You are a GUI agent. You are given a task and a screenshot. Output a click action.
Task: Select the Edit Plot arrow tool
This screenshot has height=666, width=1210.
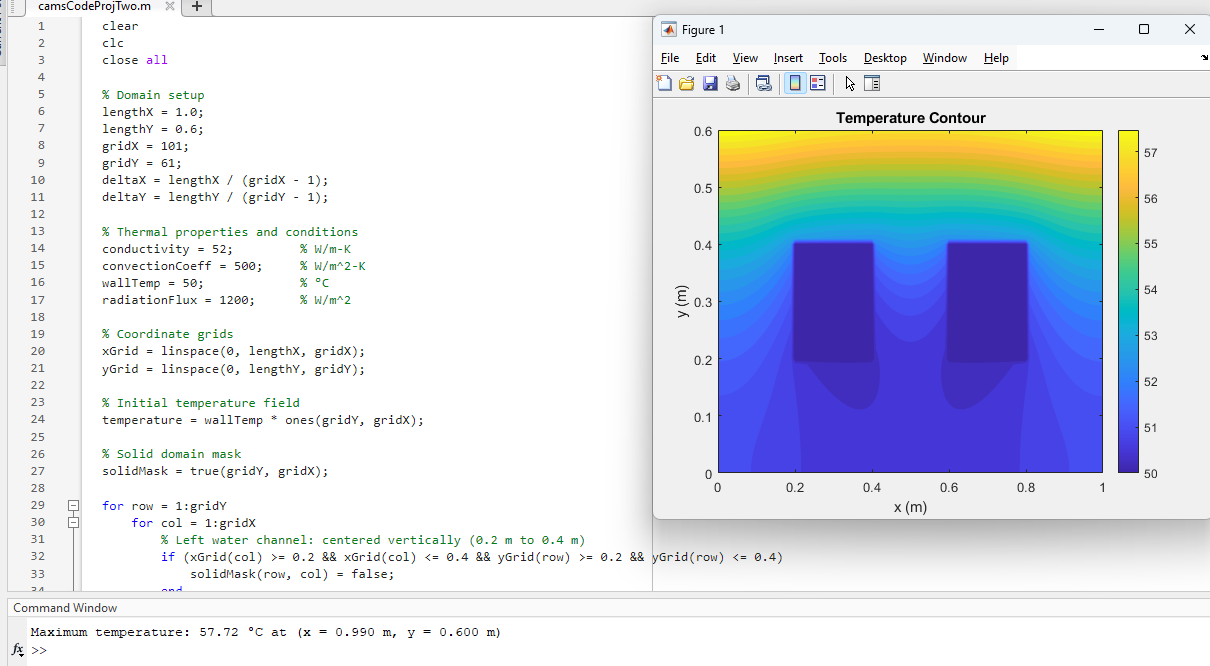[x=850, y=84]
